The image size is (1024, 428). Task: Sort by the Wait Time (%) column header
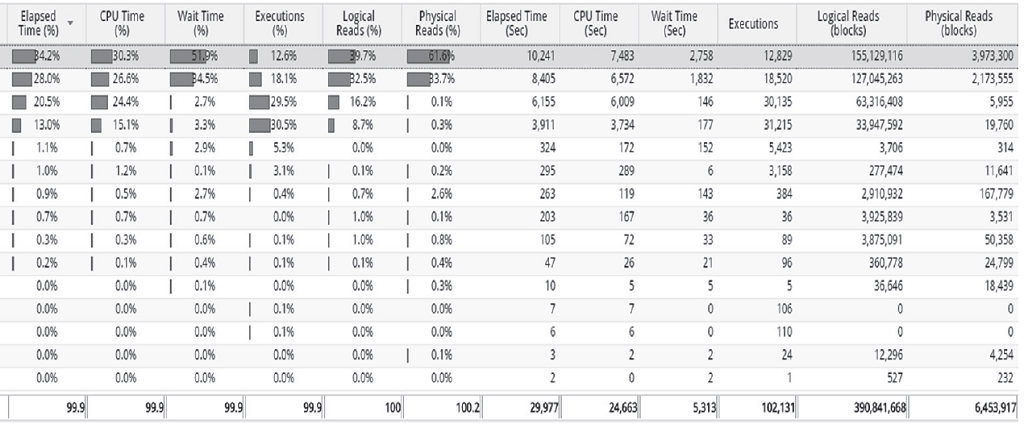click(x=203, y=25)
